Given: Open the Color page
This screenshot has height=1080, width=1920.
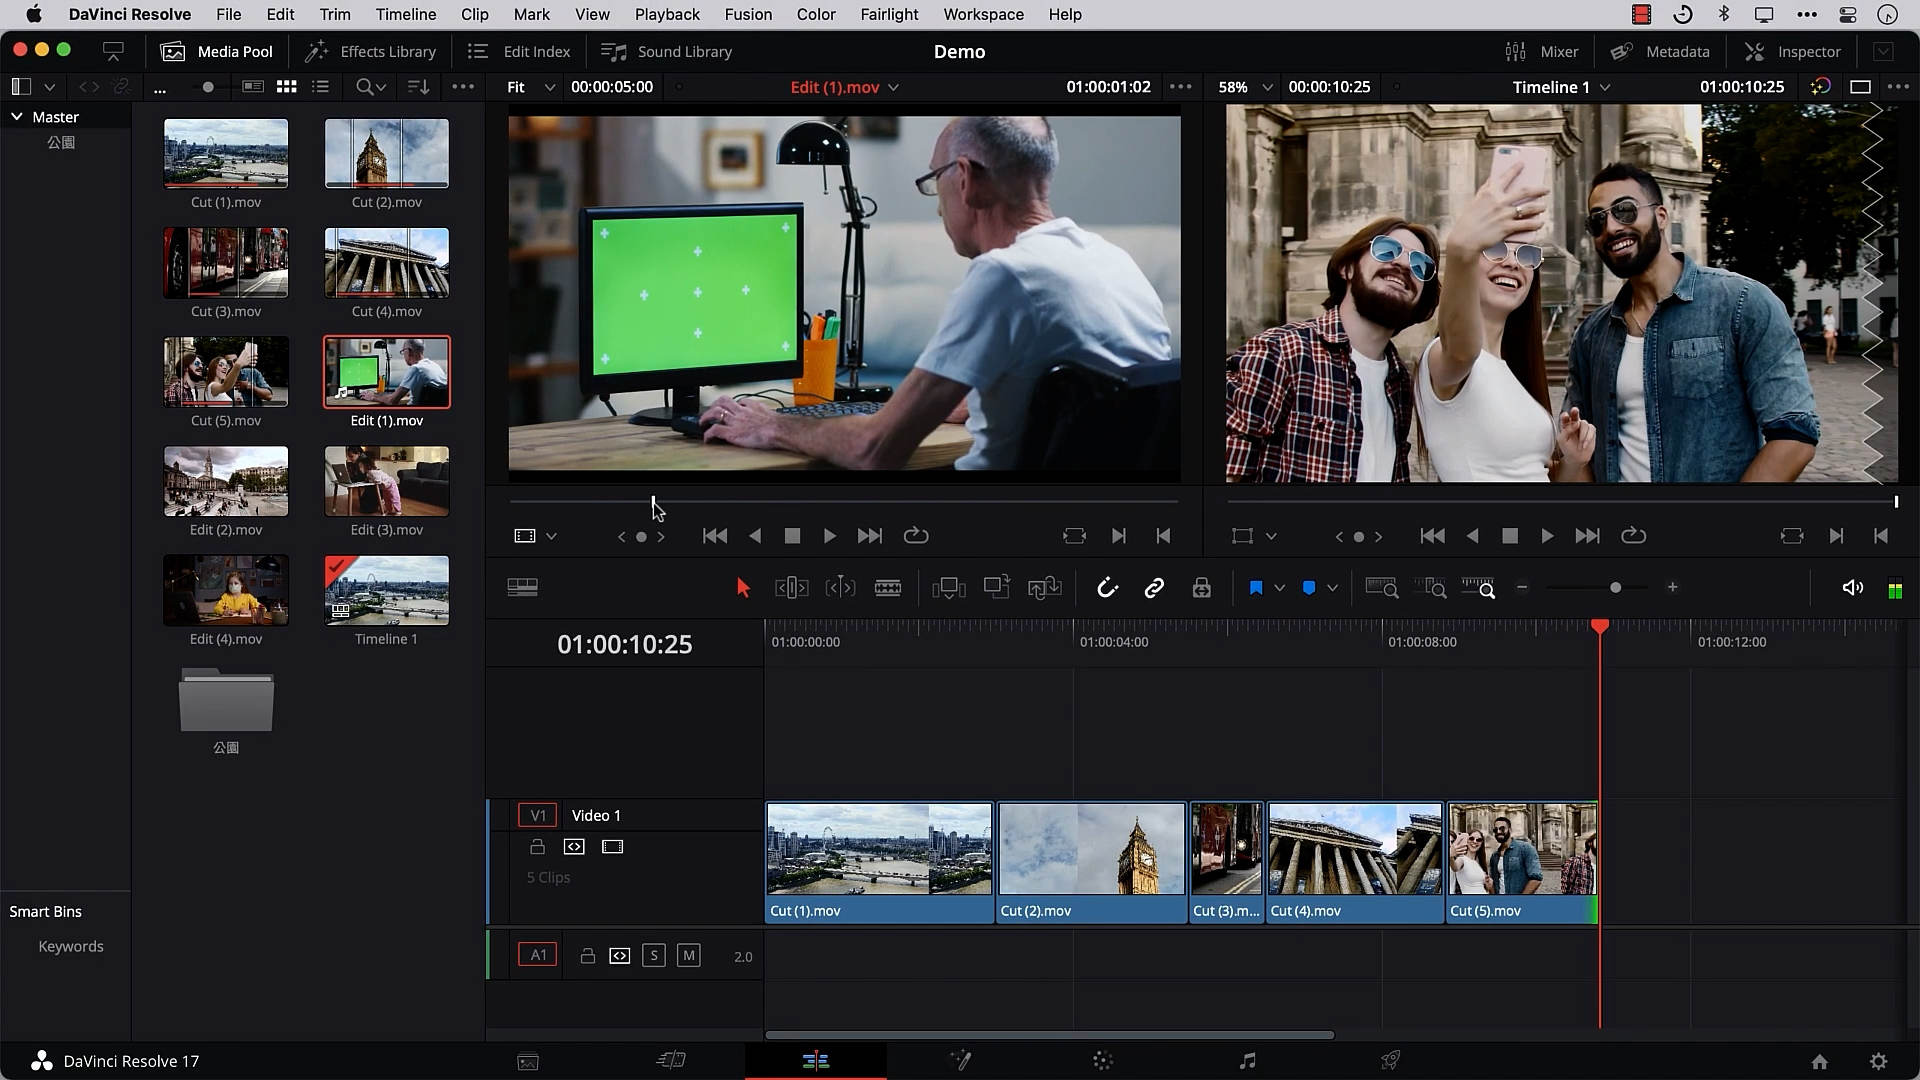Looking at the screenshot, I should 1102,1061.
